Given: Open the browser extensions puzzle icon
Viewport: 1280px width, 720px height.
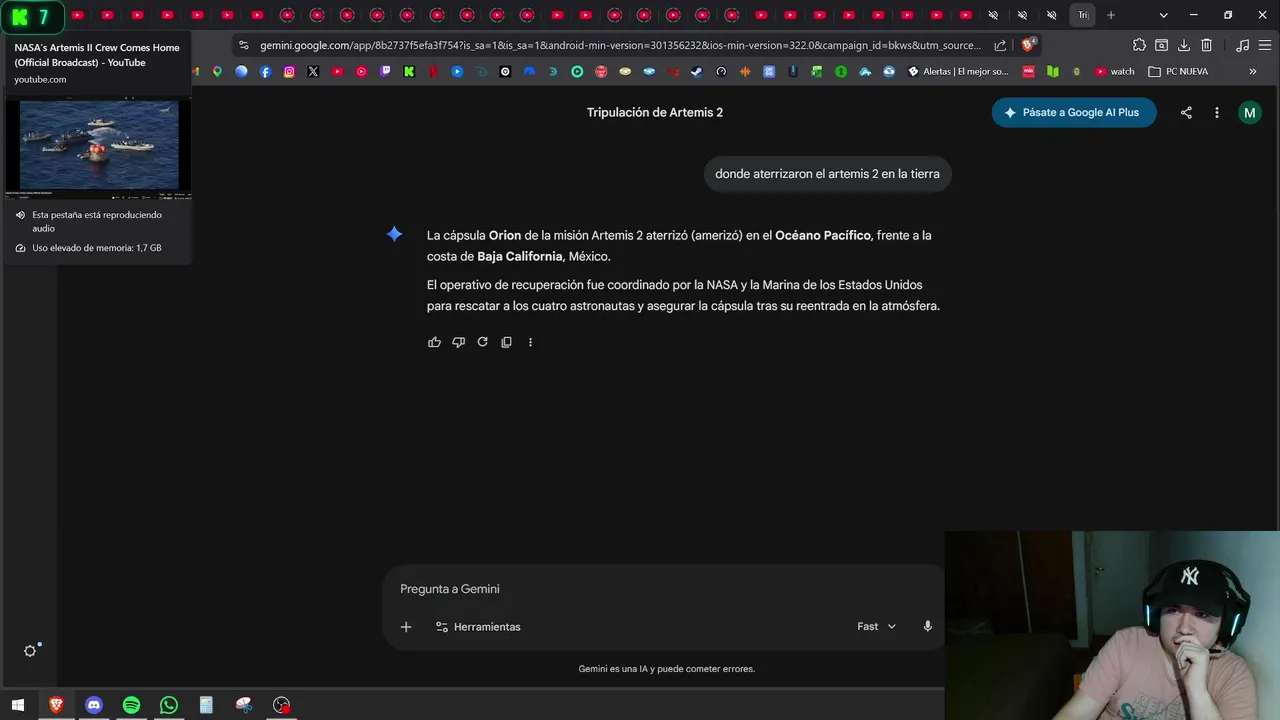Looking at the screenshot, I should [1139, 45].
